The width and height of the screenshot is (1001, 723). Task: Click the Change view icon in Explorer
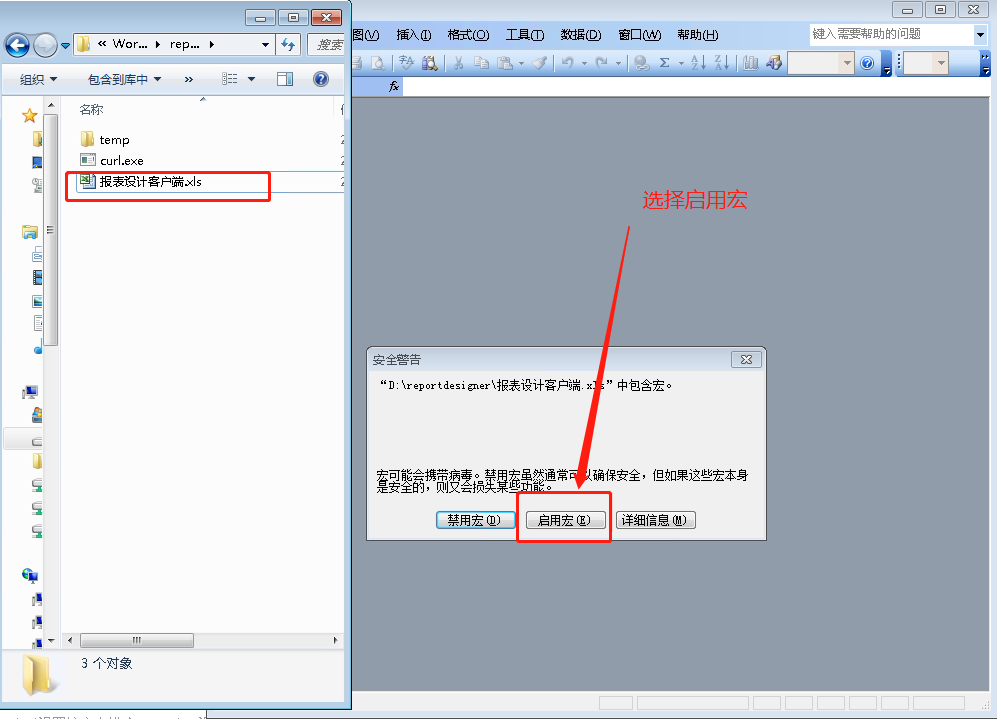point(229,79)
